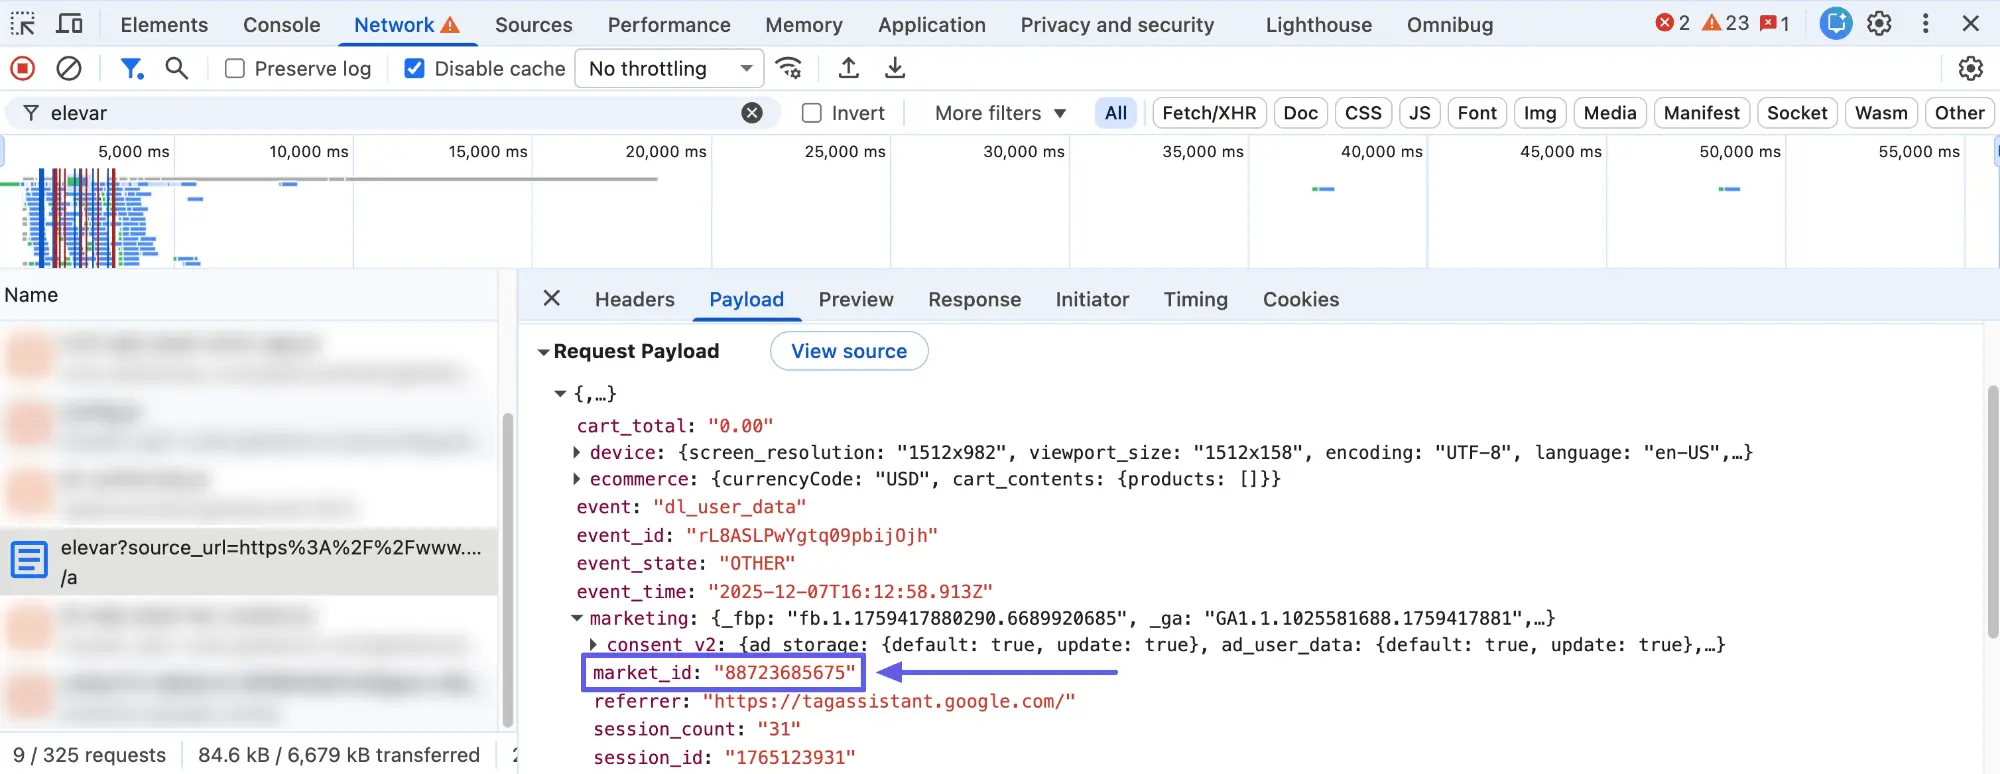
Task: Open the Performance panel
Action: coord(669,24)
